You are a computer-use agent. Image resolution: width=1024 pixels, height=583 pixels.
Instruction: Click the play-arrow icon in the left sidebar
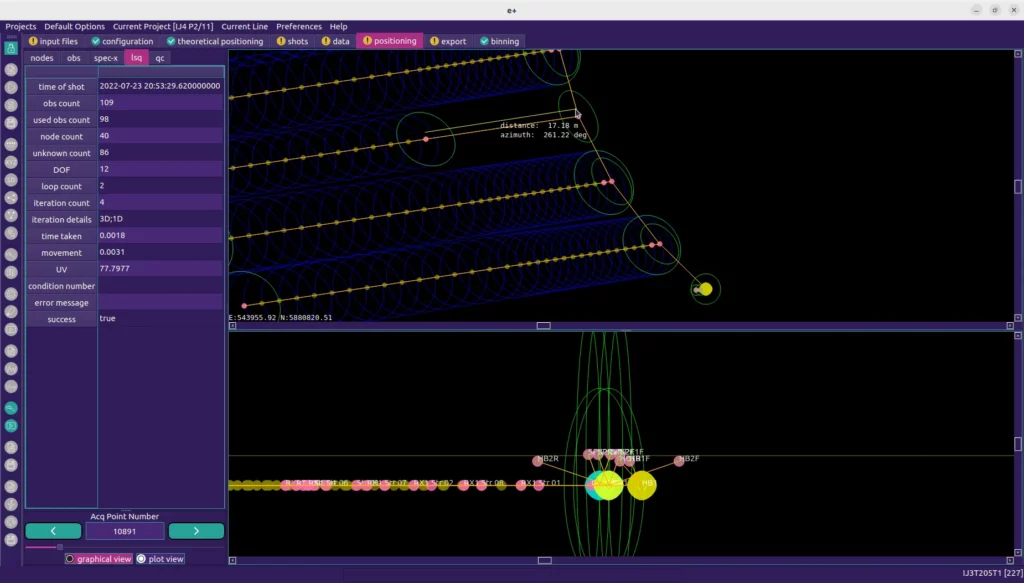(x=11, y=87)
